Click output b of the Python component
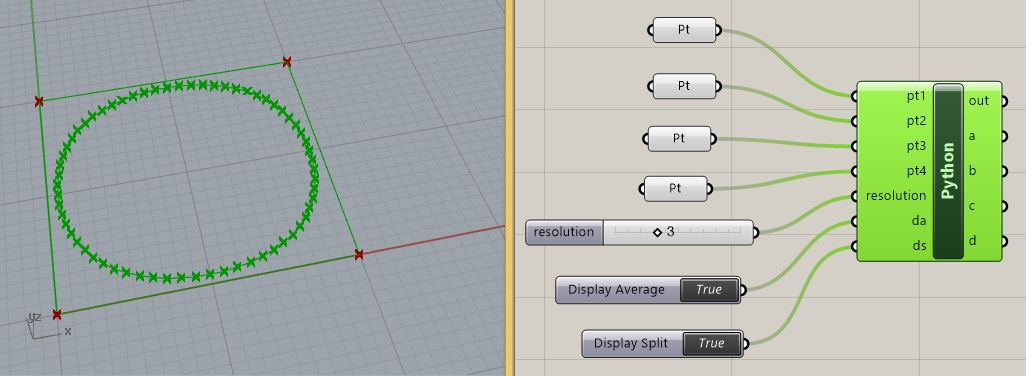 tap(972, 171)
